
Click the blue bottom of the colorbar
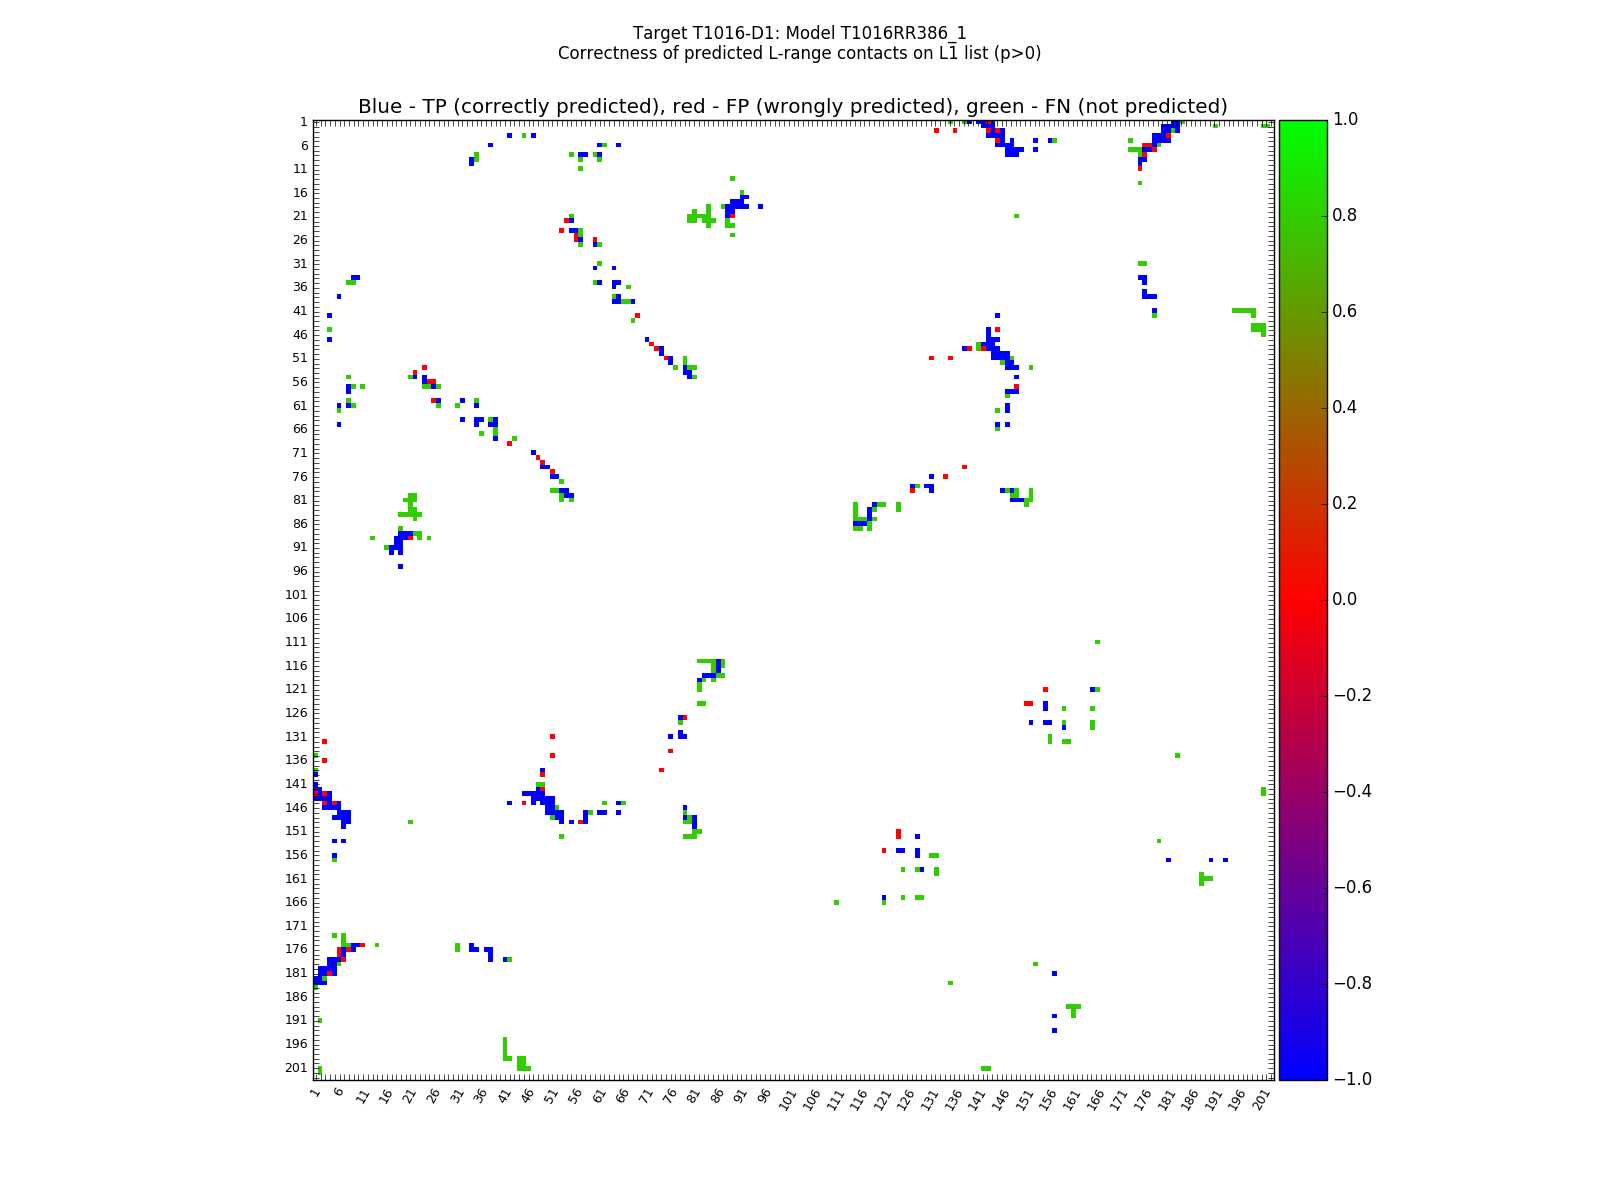(1302, 1072)
